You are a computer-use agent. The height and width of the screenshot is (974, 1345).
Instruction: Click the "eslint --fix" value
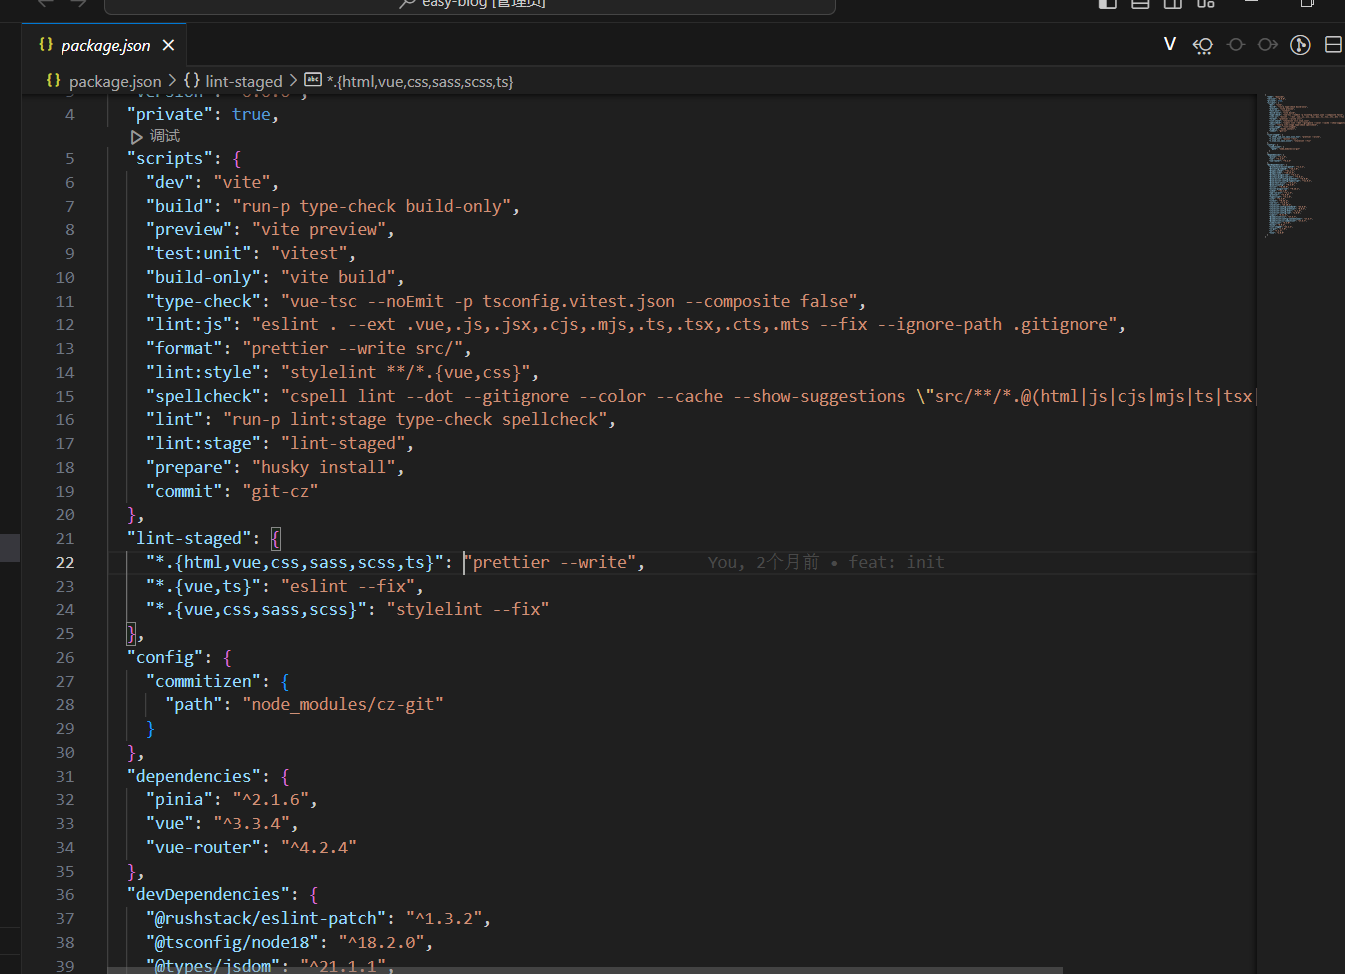click(348, 586)
